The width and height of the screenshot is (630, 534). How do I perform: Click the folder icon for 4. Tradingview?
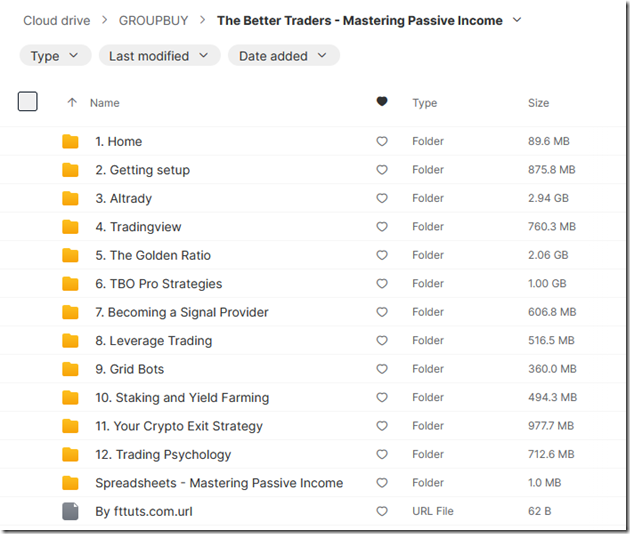pos(70,227)
